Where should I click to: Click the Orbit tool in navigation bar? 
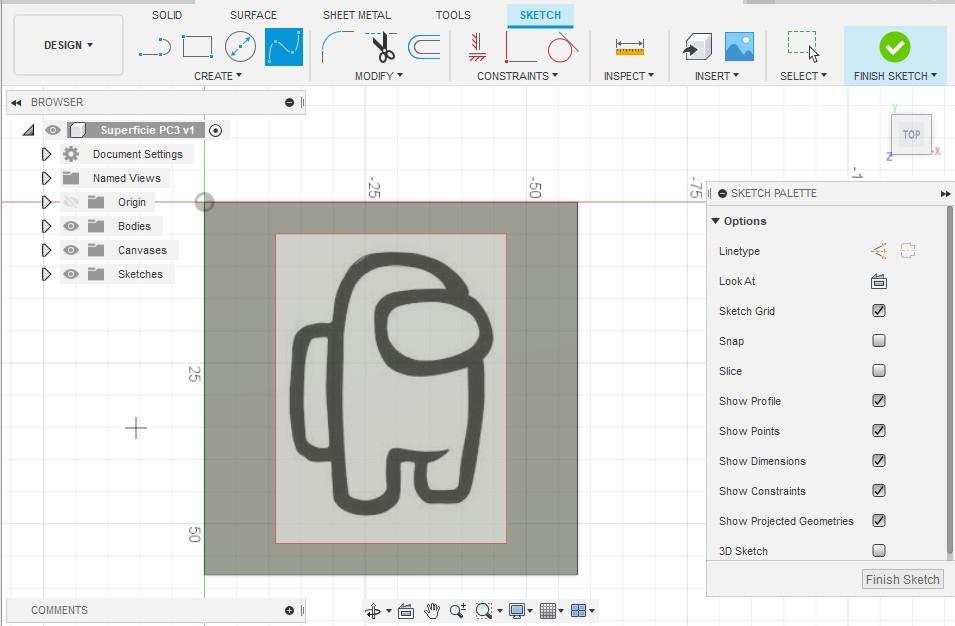pyautogui.click(x=373, y=610)
